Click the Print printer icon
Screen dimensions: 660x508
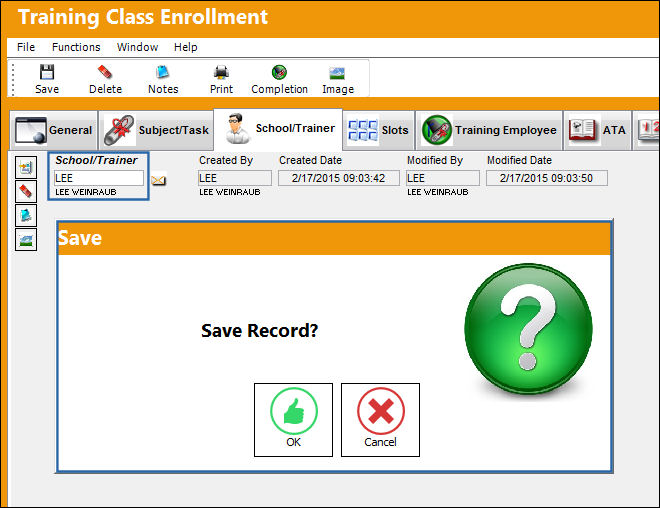click(221, 72)
